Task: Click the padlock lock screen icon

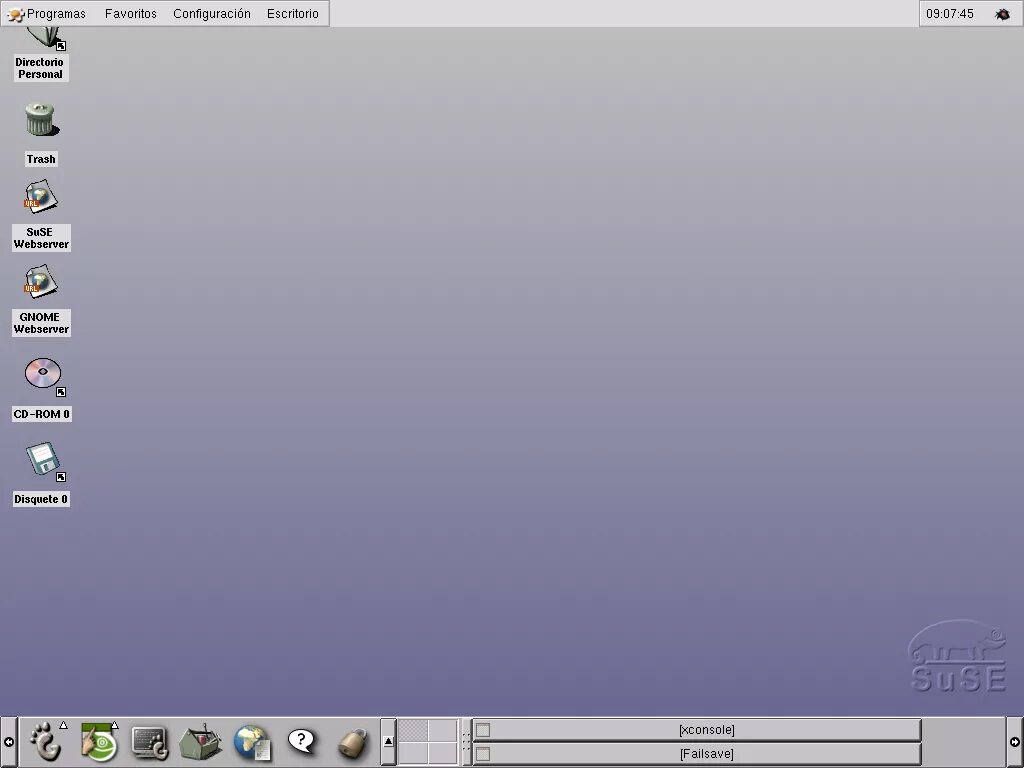Action: 353,743
